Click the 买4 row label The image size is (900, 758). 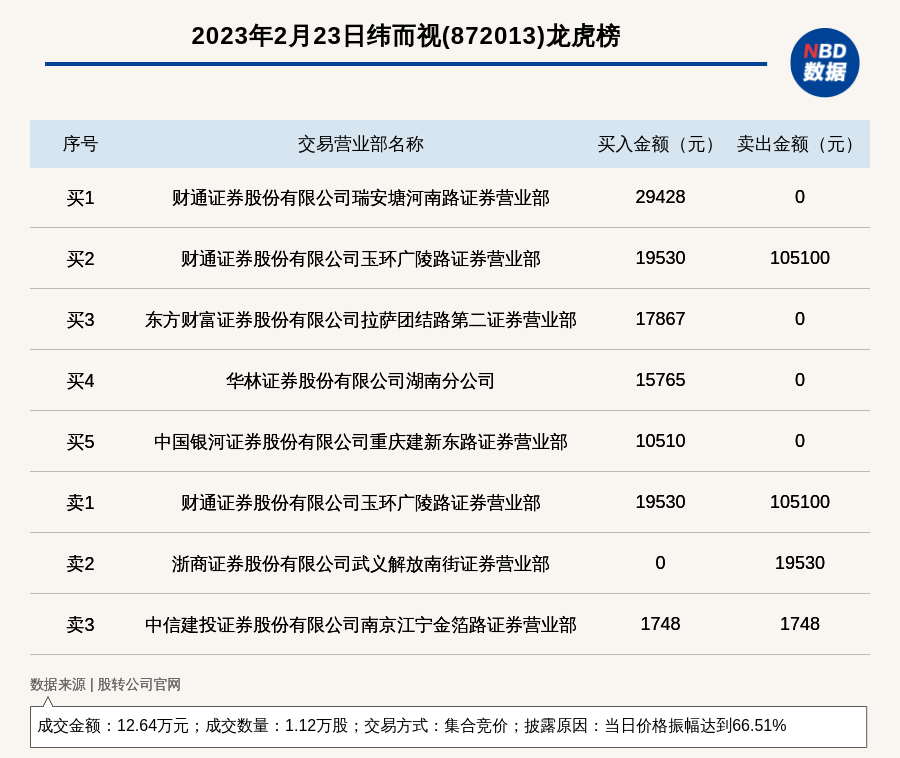80,381
